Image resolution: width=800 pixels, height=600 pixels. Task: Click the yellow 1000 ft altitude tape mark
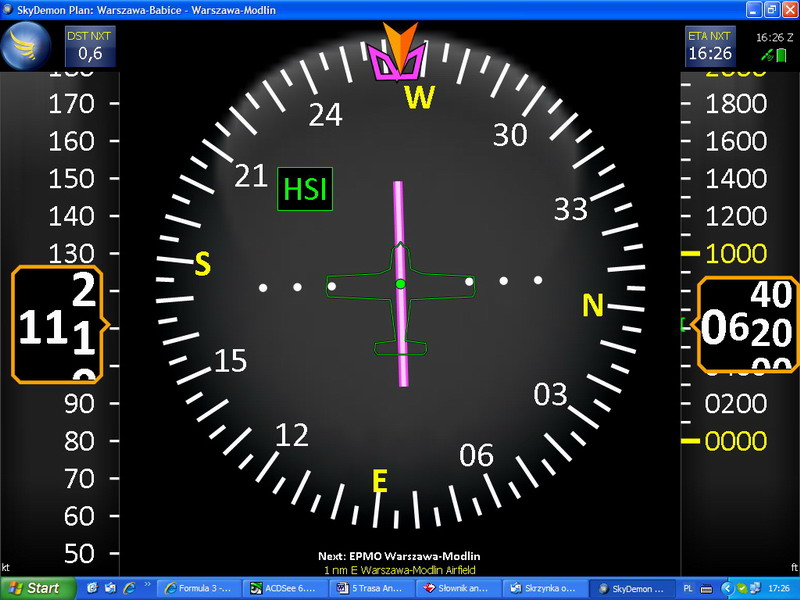coord(735,254)
